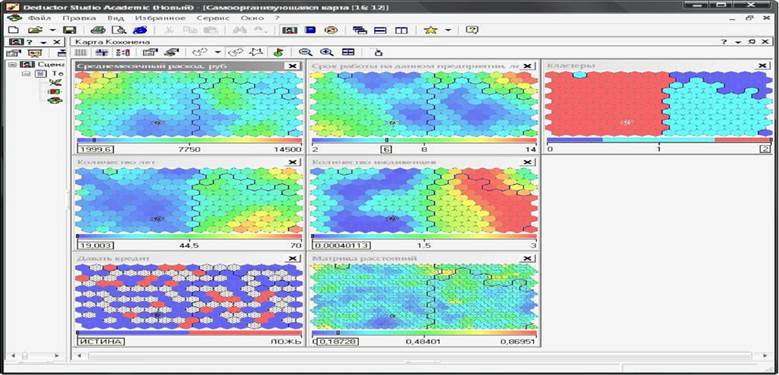Open the Файл menu
Image resolution: width=779 pixels, height=375 pixels.
click(39, 17)
